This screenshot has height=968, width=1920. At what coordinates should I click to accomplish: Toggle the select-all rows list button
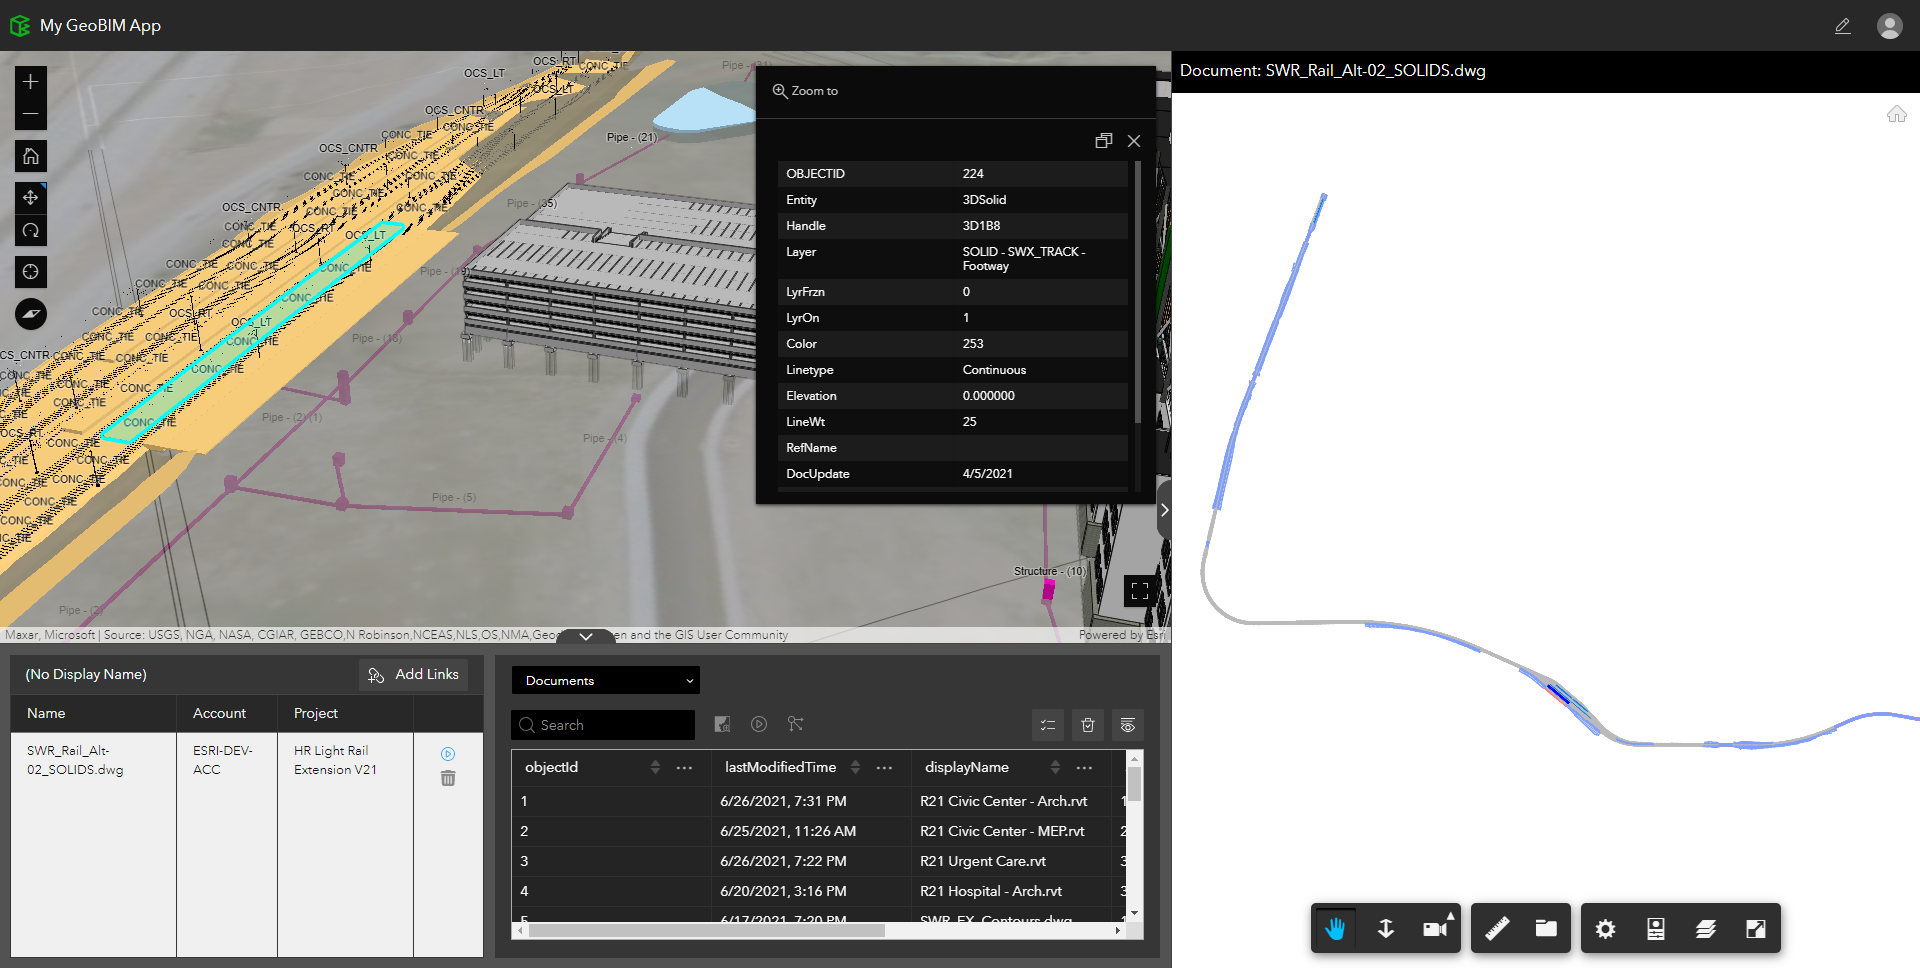[1048, 725]
